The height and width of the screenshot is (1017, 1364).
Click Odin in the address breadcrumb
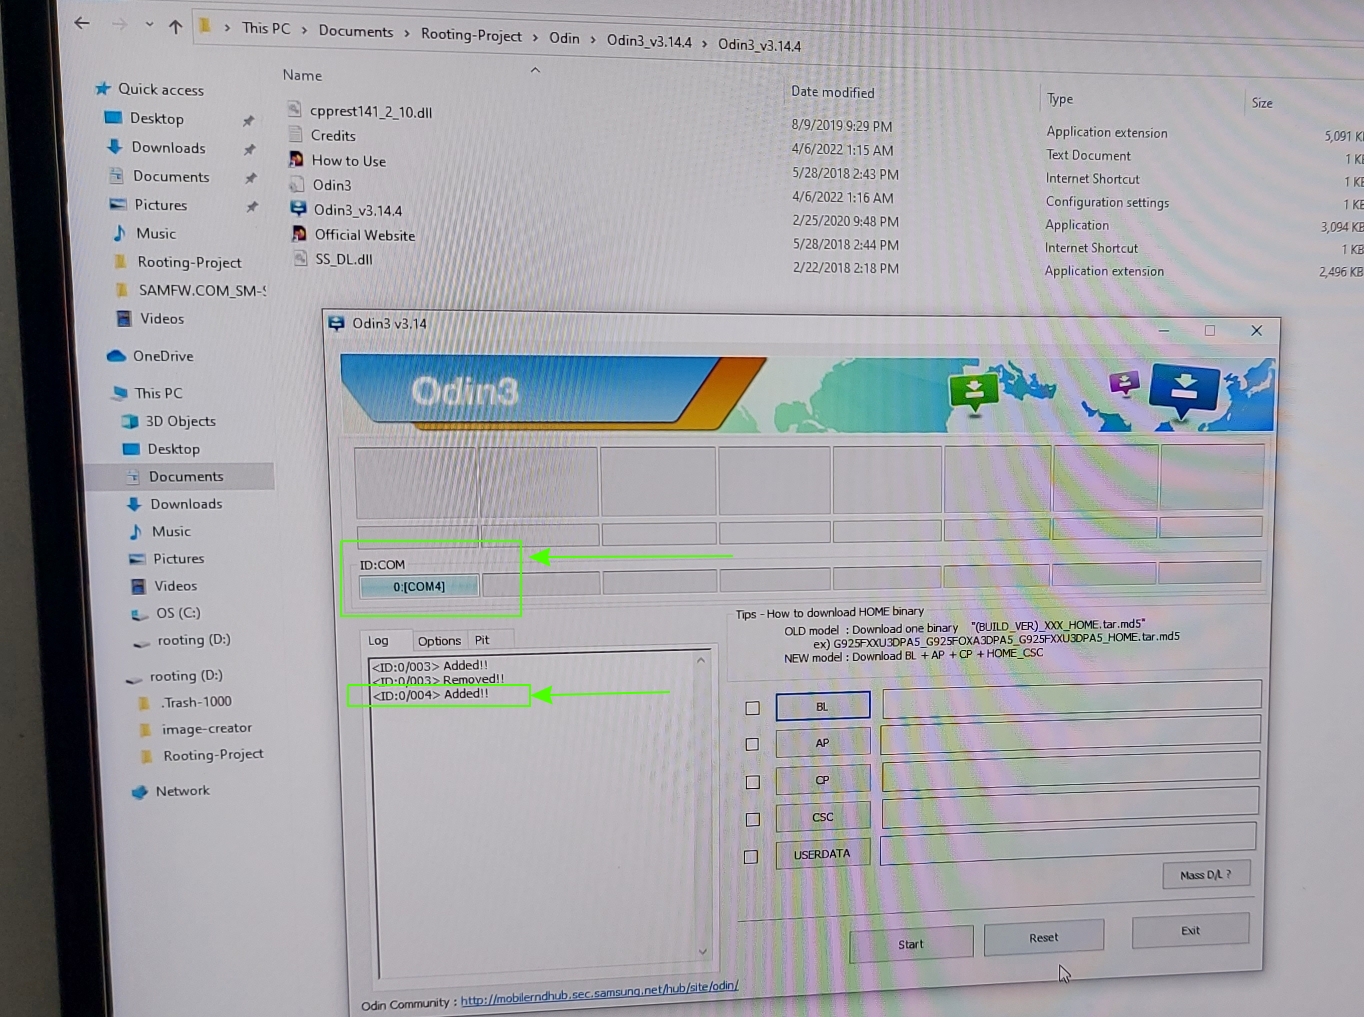tap(564, 38)
